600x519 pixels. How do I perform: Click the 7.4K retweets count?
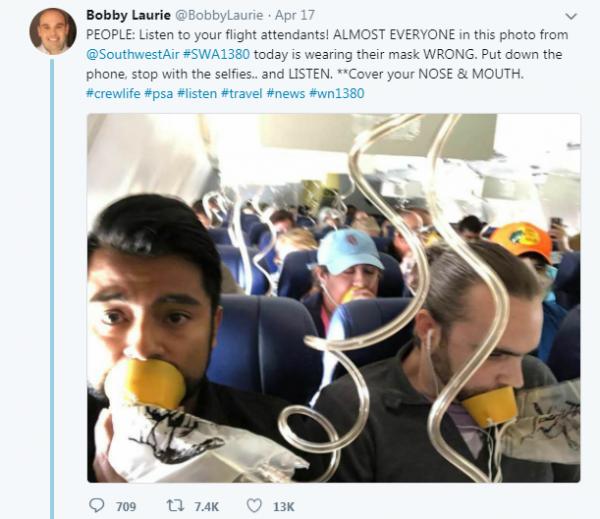(x=206, y=507)
